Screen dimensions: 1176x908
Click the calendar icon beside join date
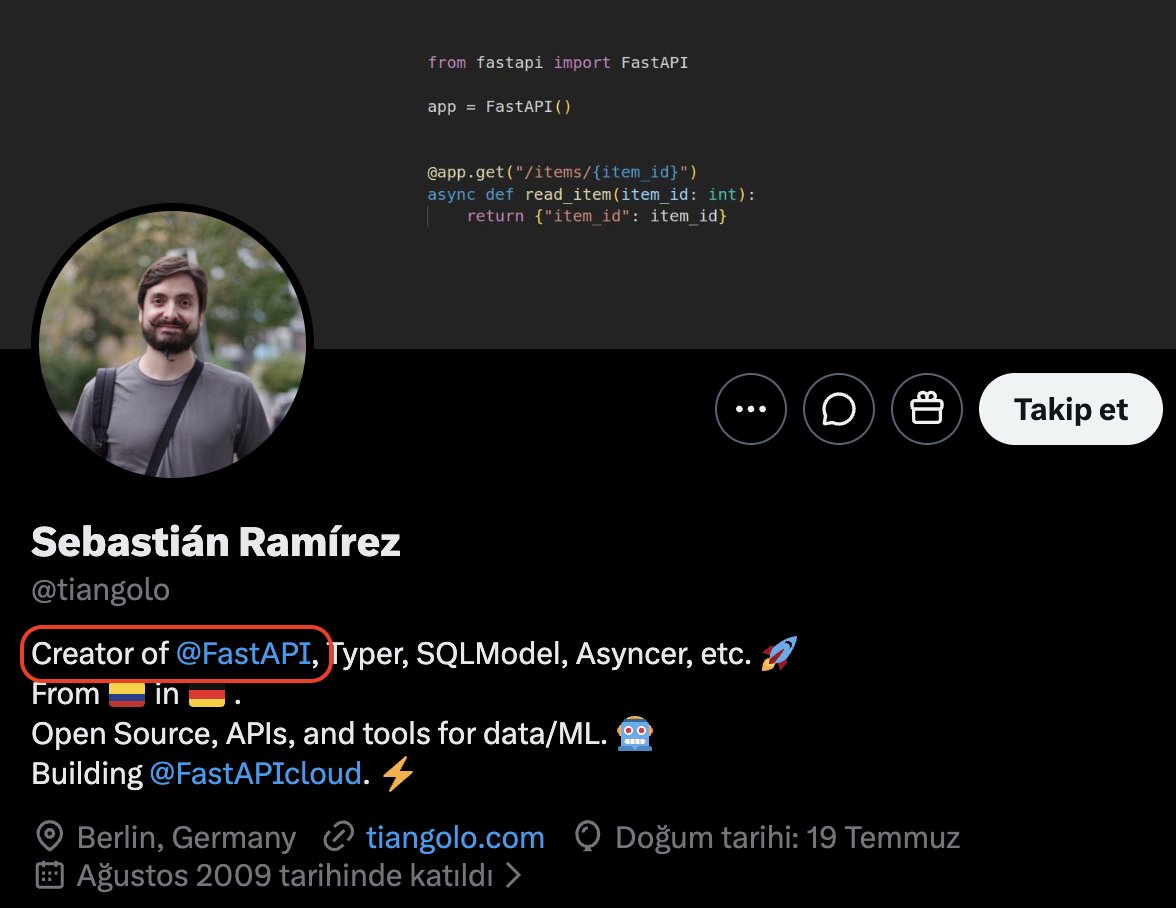[50, 875]
